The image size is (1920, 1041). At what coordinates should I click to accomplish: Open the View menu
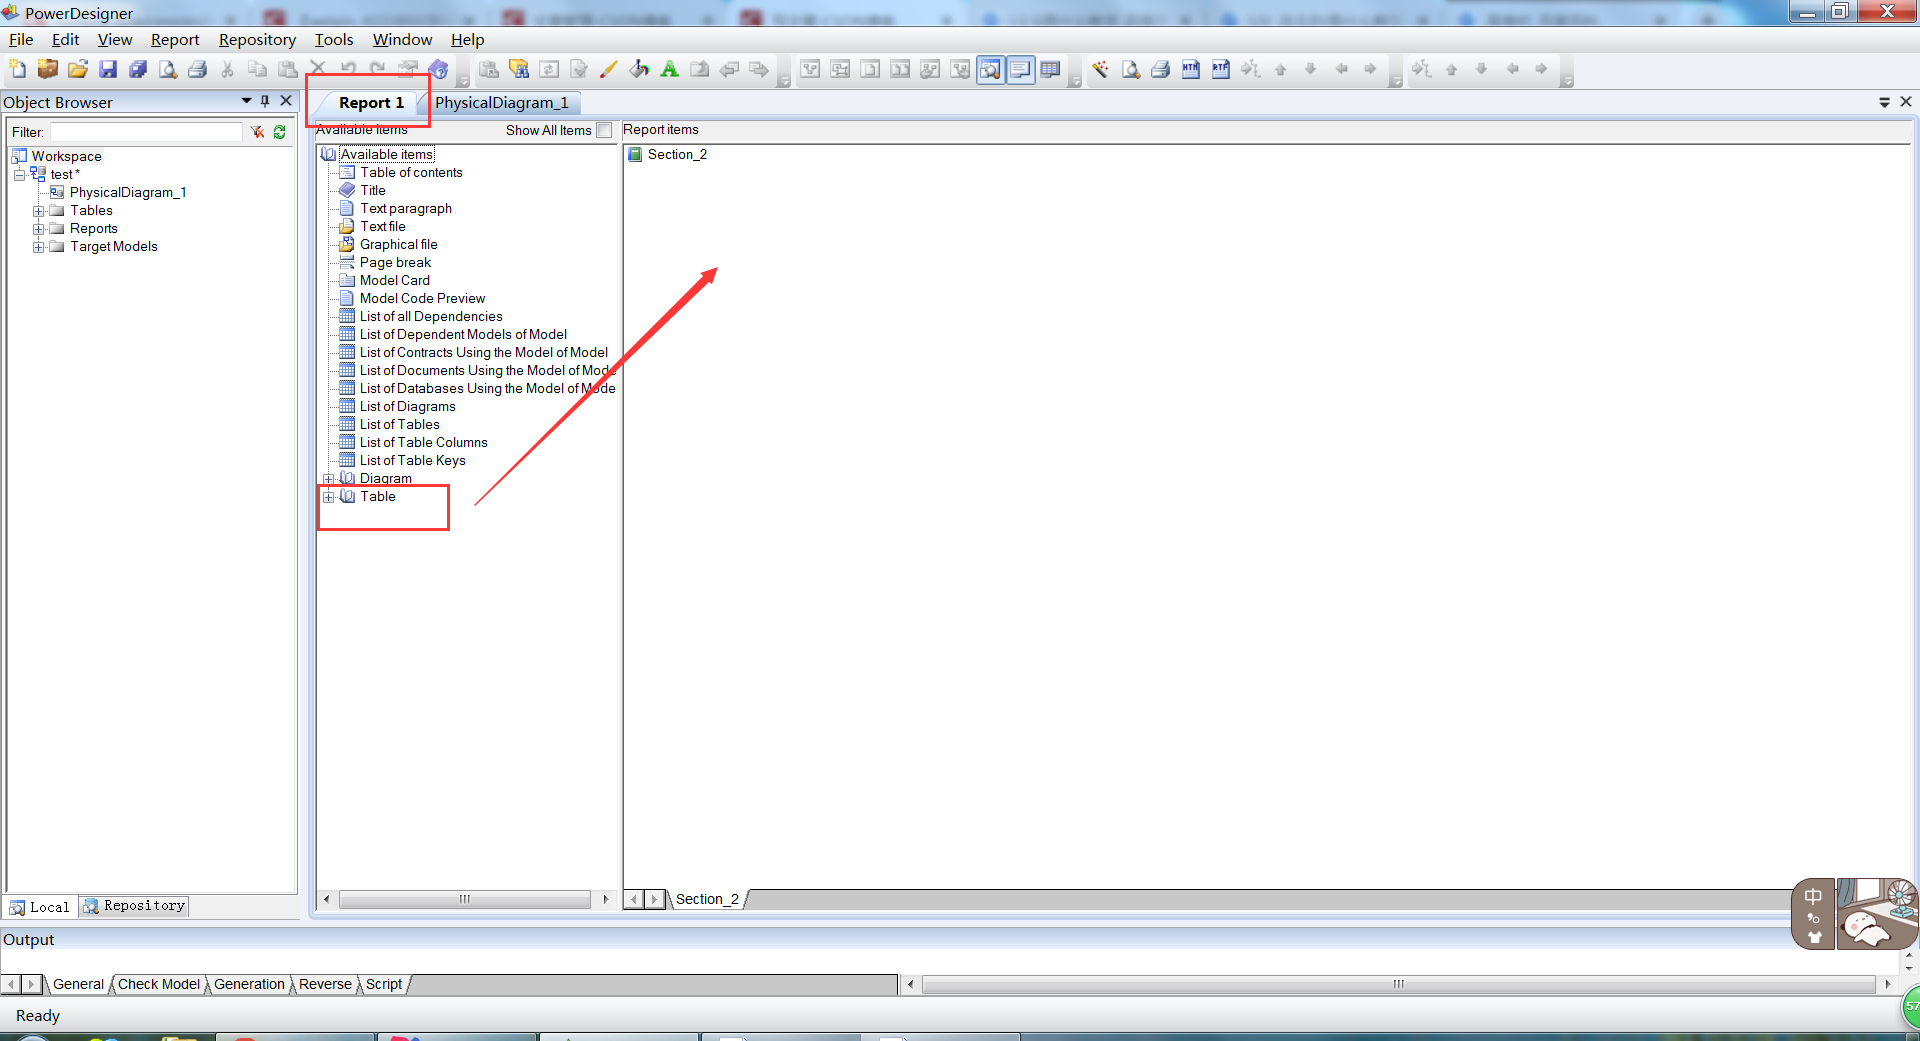(x=115, y=39)
